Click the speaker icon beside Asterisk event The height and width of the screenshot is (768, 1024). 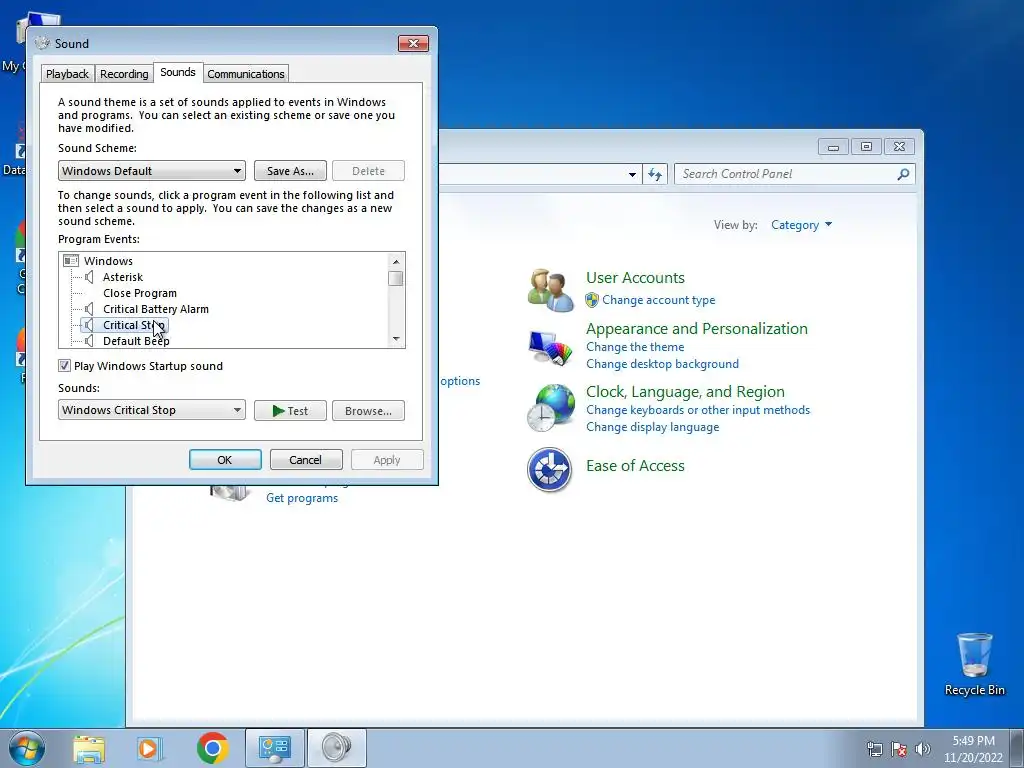tap(89, 277)
